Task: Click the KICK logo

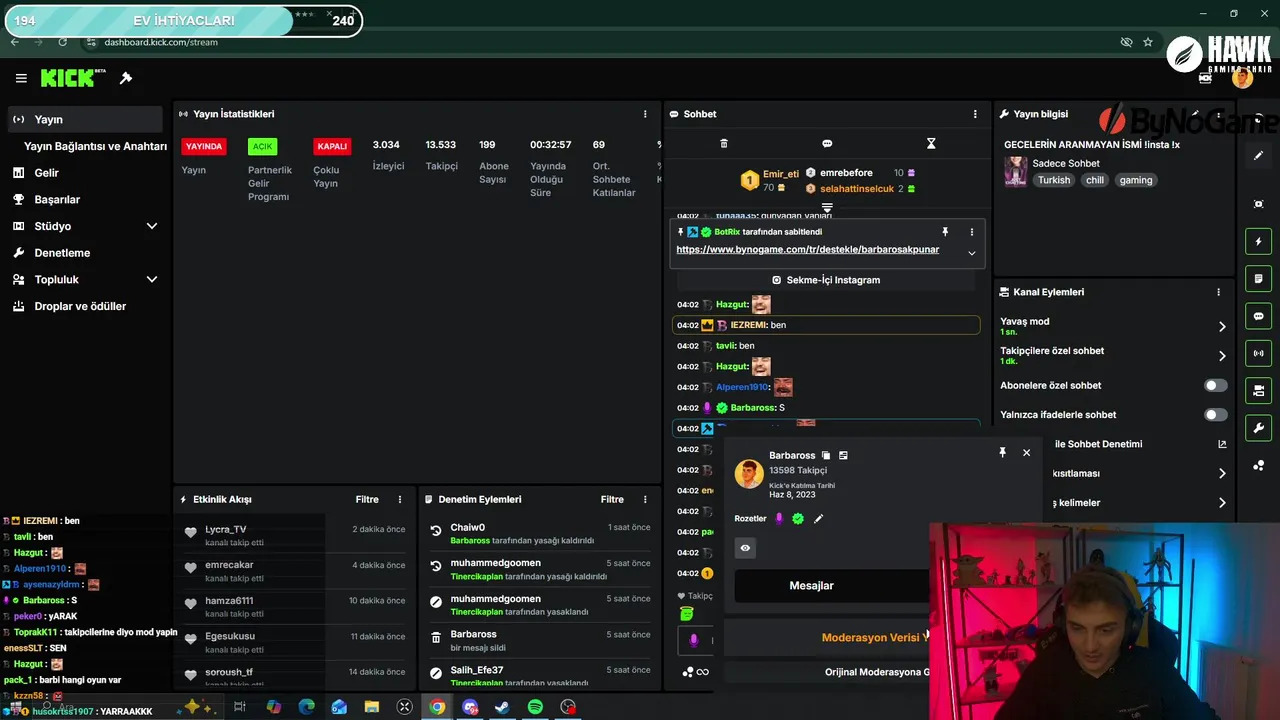Action: pyautogui.click(x=68, y=78)
